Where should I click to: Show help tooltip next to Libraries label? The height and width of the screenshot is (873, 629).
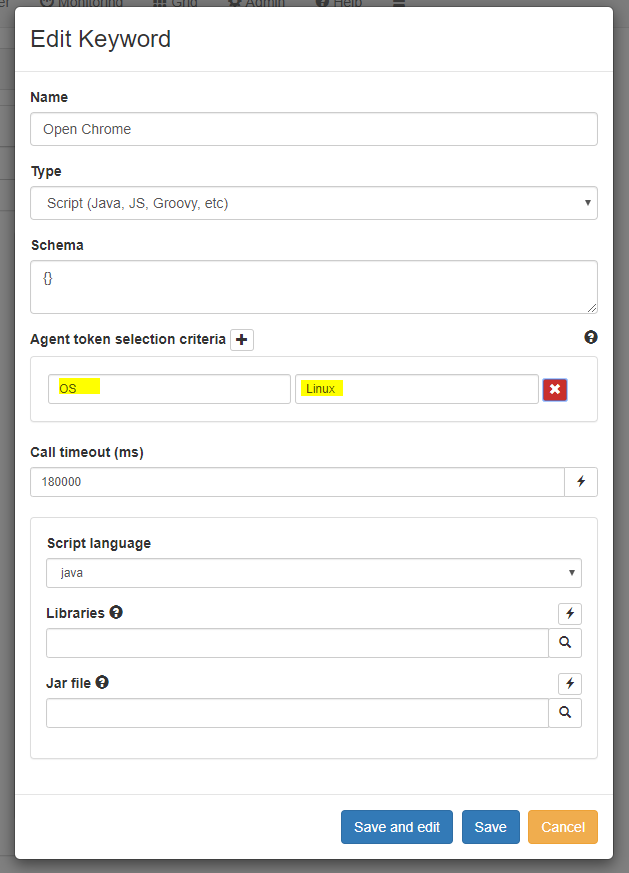pos(116,612)
